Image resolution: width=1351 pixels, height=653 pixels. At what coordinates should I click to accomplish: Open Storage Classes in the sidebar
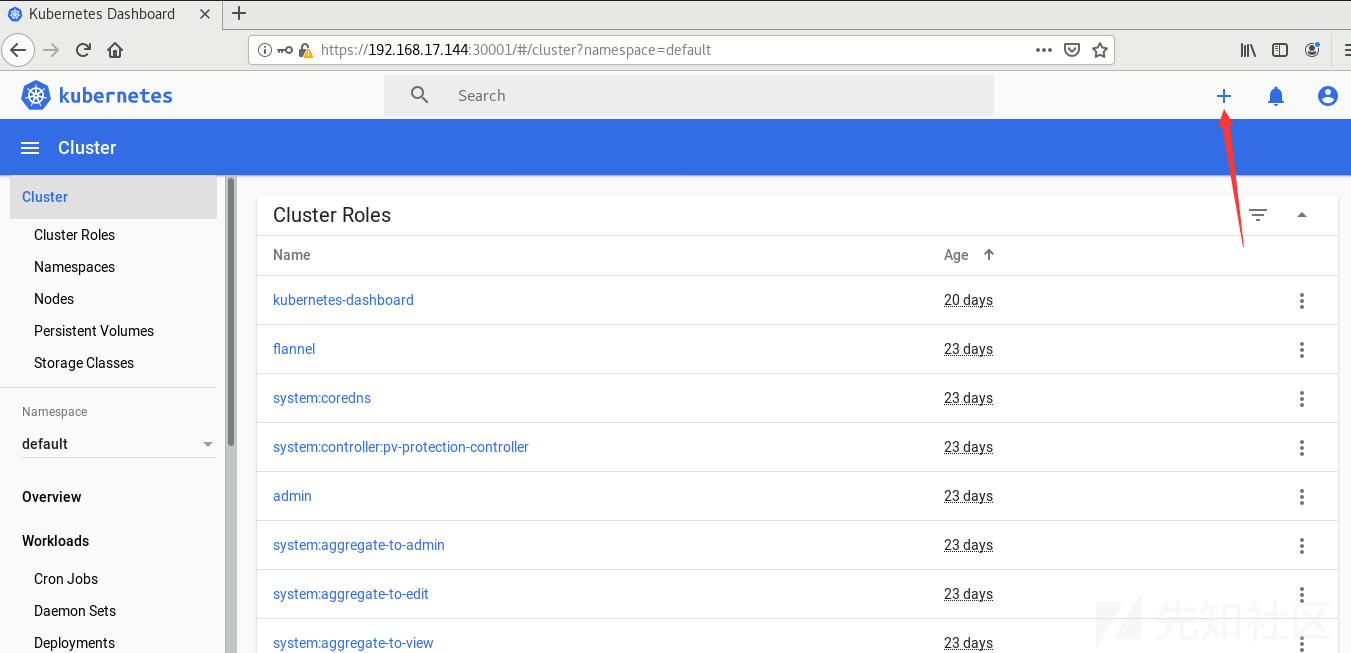(x=84, y=363)
